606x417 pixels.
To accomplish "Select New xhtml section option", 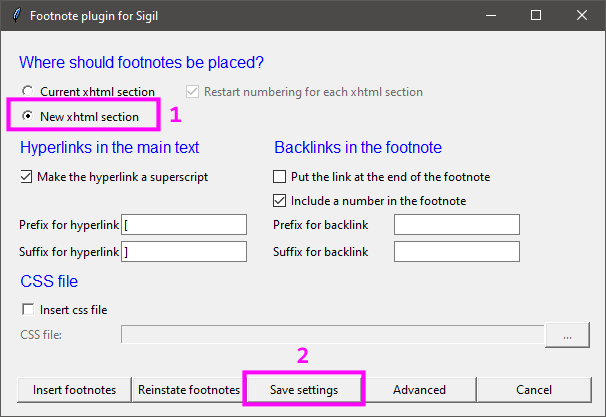I will 27,117.
